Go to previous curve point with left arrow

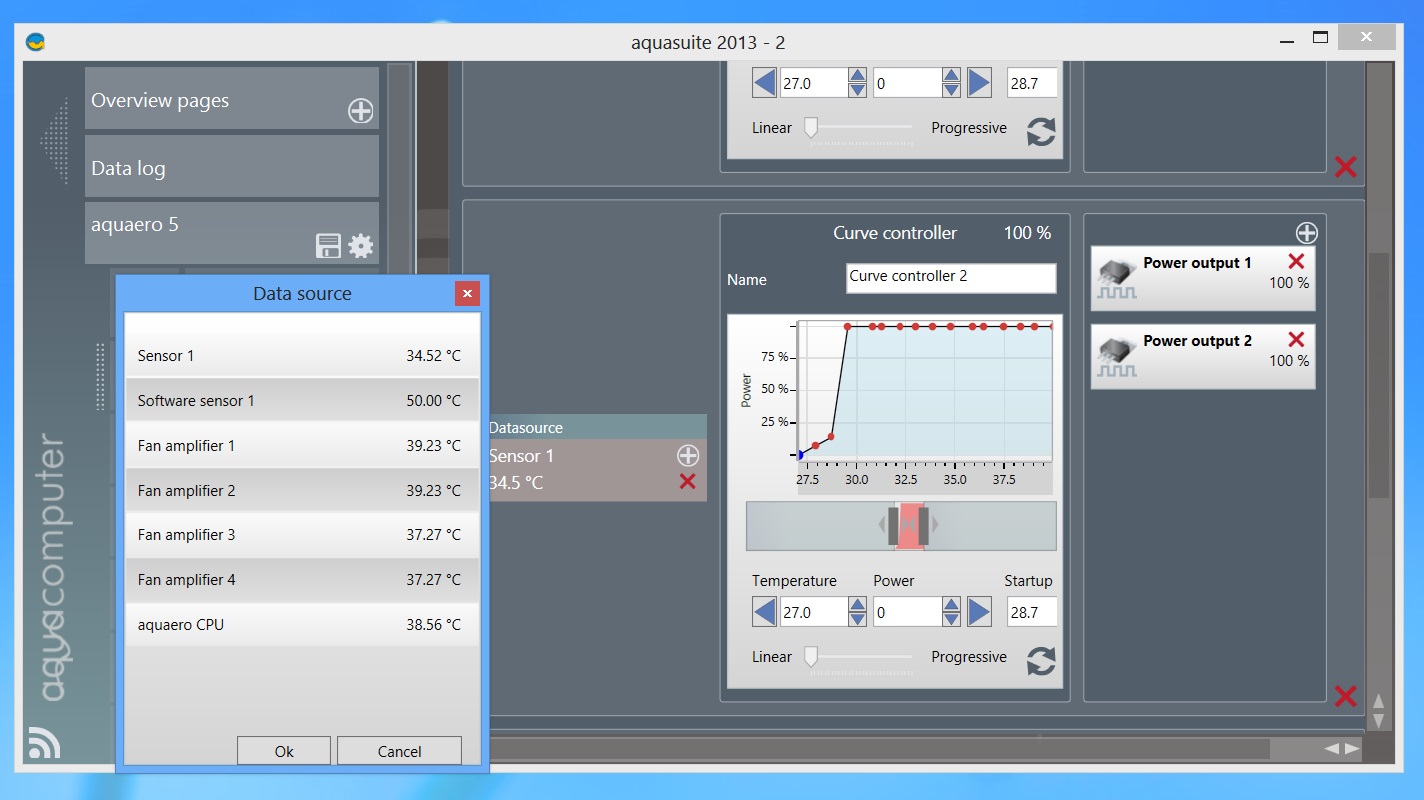click(x=765, y=612)
